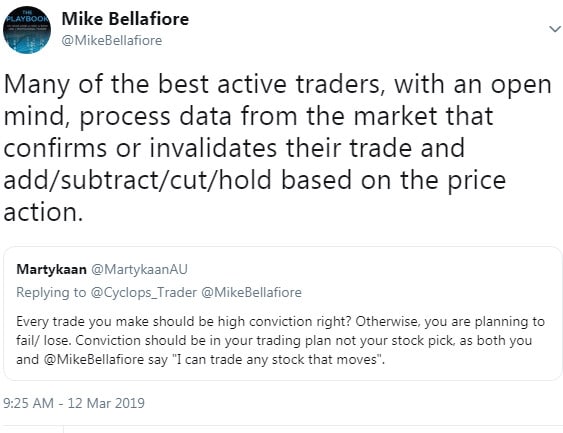Click the @MartykaanAU handle
This screenshot has height=433, width=563.
click(139, 269)
